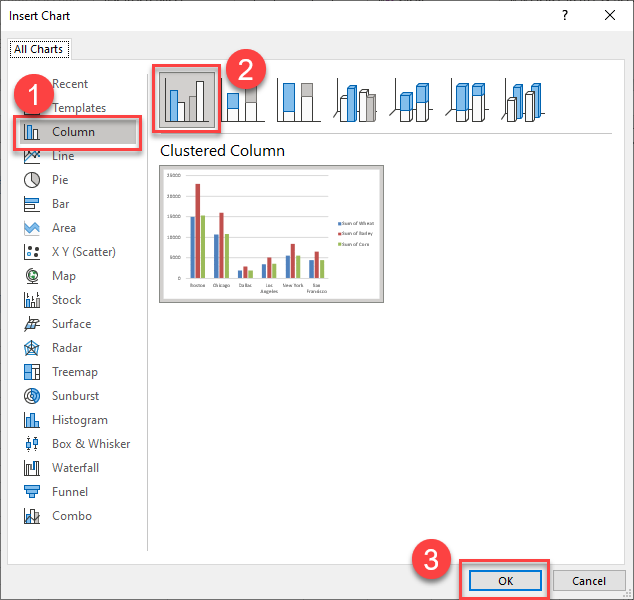
Task: Open the Treemap chart category
Action: [76, 372]
